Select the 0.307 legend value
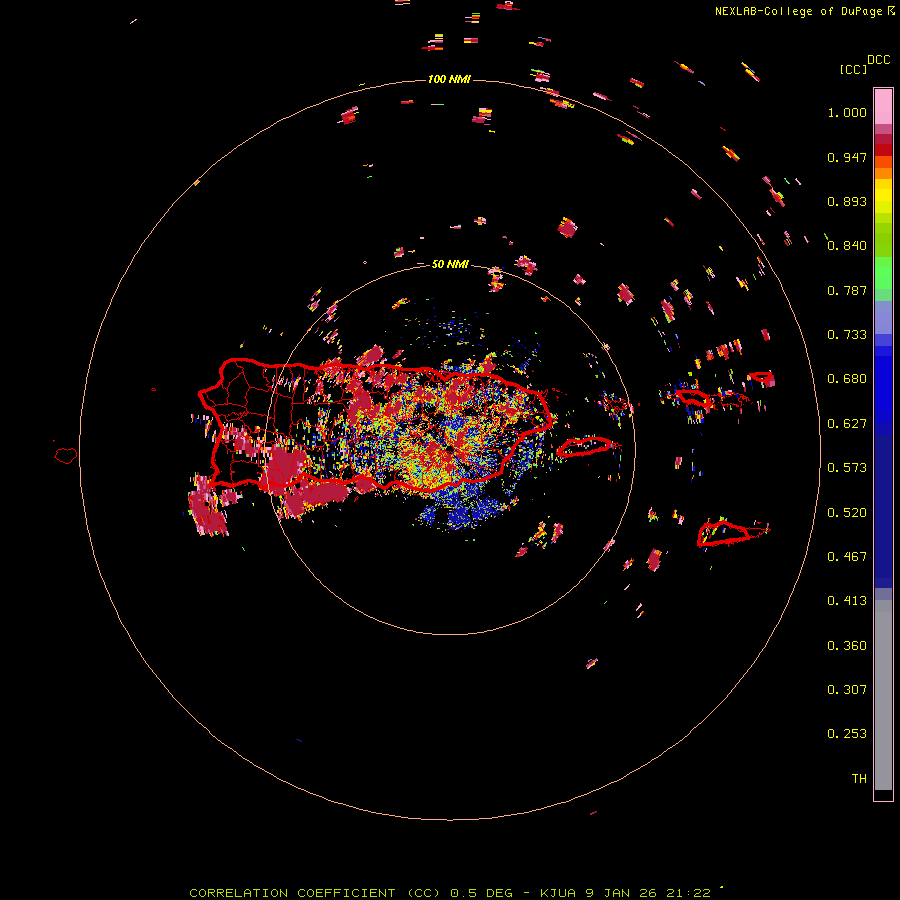 [x=847, y=690]
